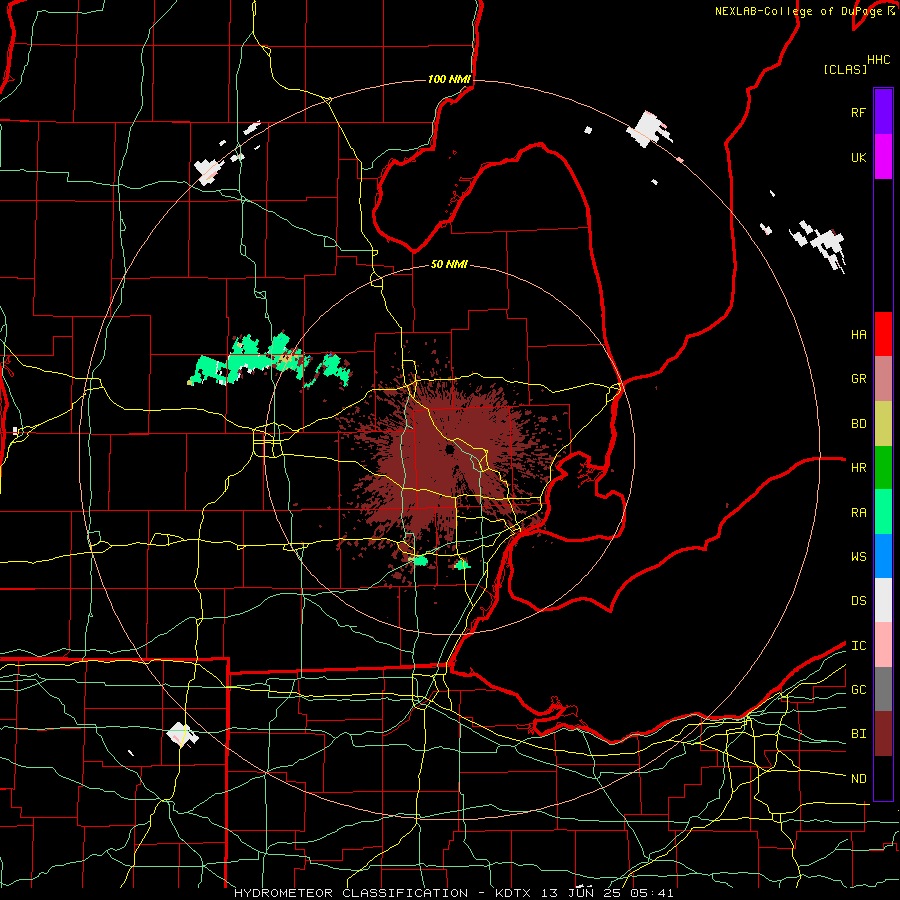Click the [CLAS] legend heading
The height and width of the screenshot is (900, 900).
pos(845,69)
